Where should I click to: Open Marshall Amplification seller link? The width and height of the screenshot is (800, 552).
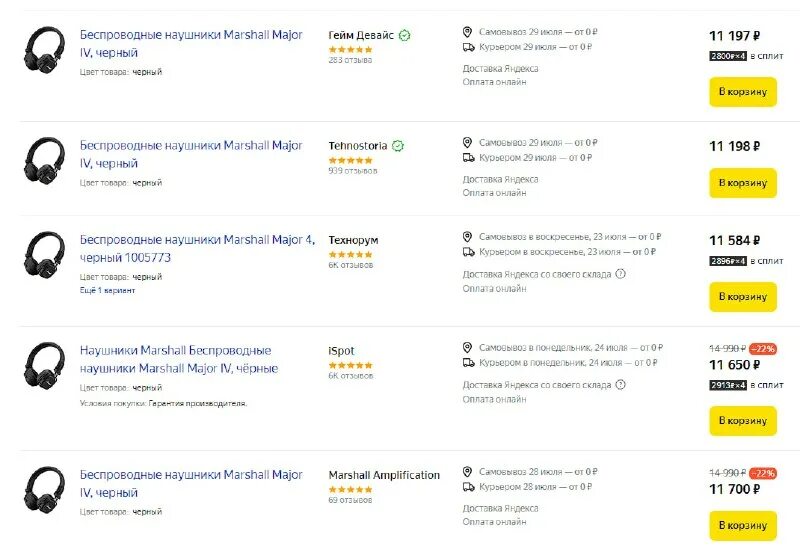coord(384,475)
